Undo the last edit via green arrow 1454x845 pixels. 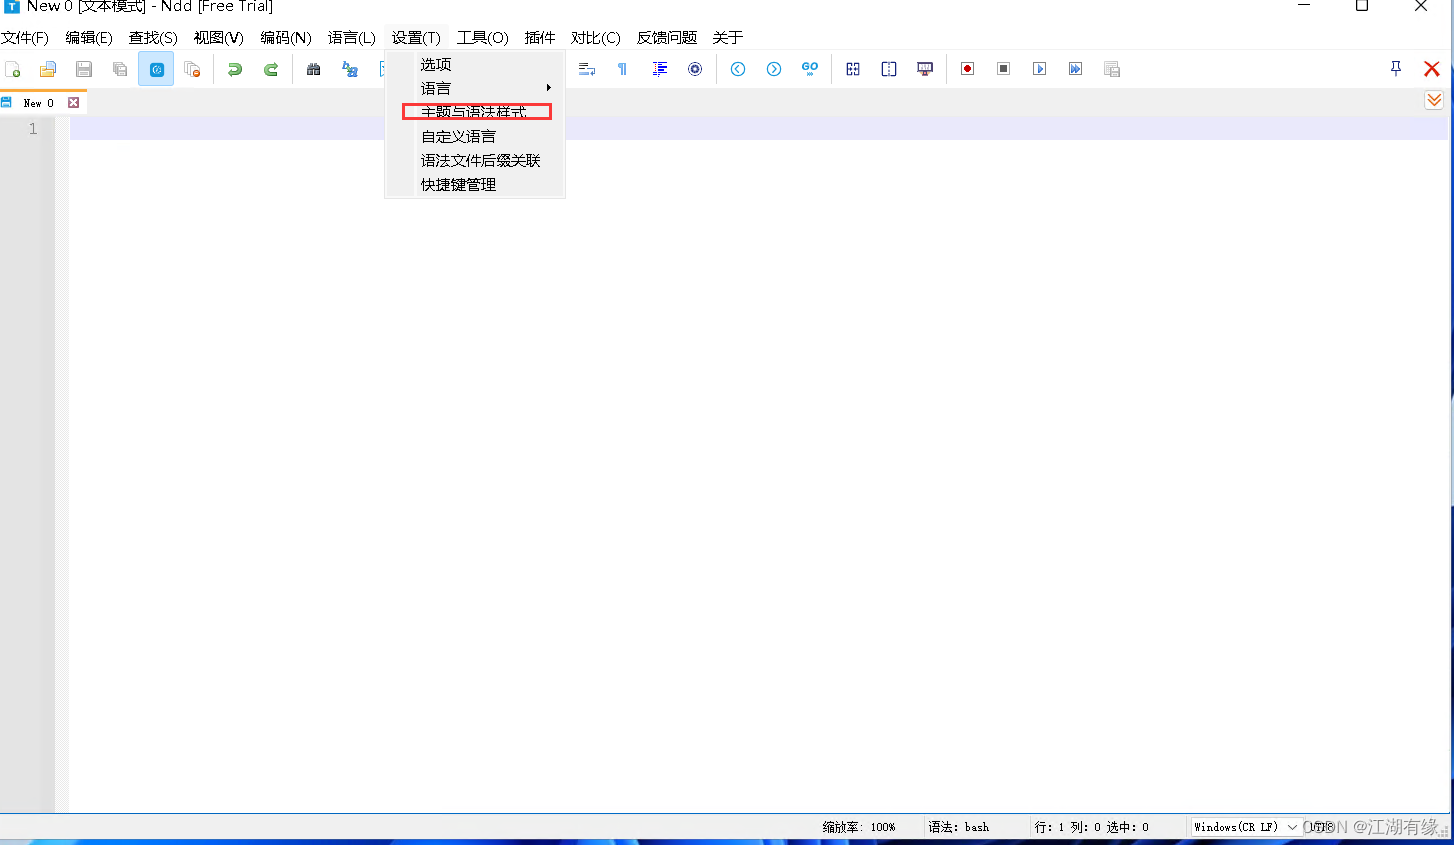point(234,69)
